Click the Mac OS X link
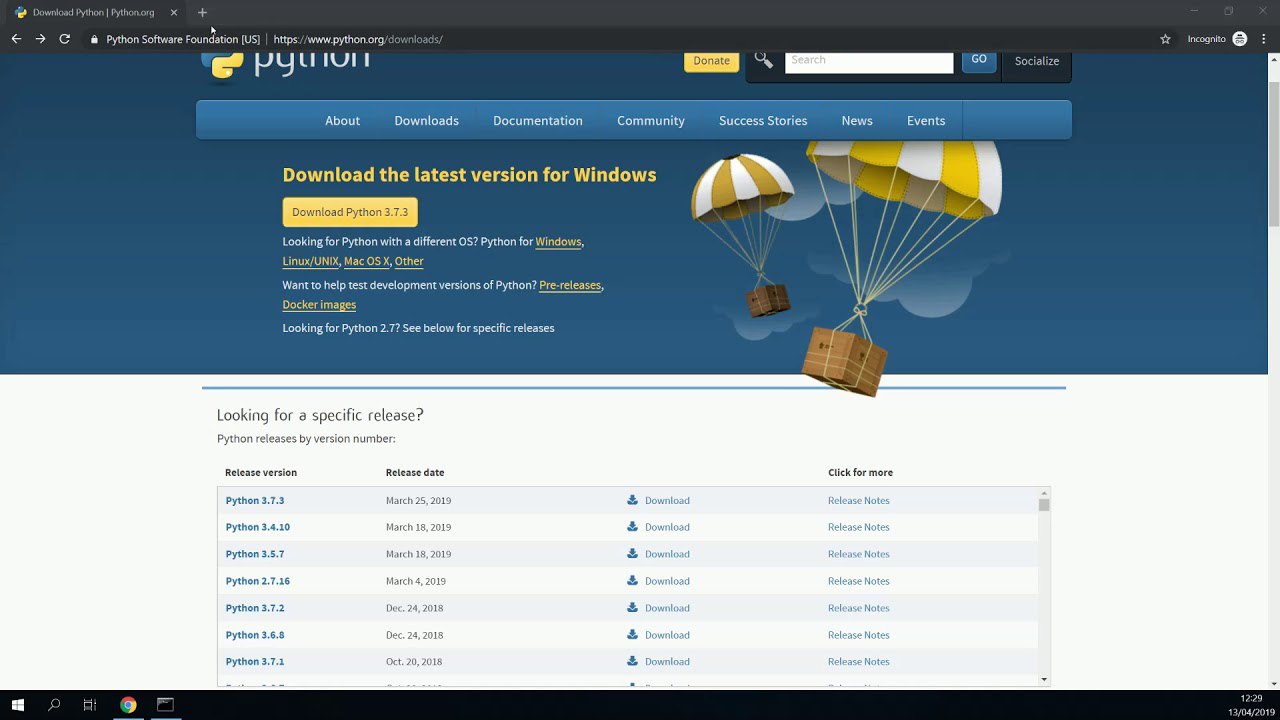Screen dimensions: 1280x720 pos(367,261)
